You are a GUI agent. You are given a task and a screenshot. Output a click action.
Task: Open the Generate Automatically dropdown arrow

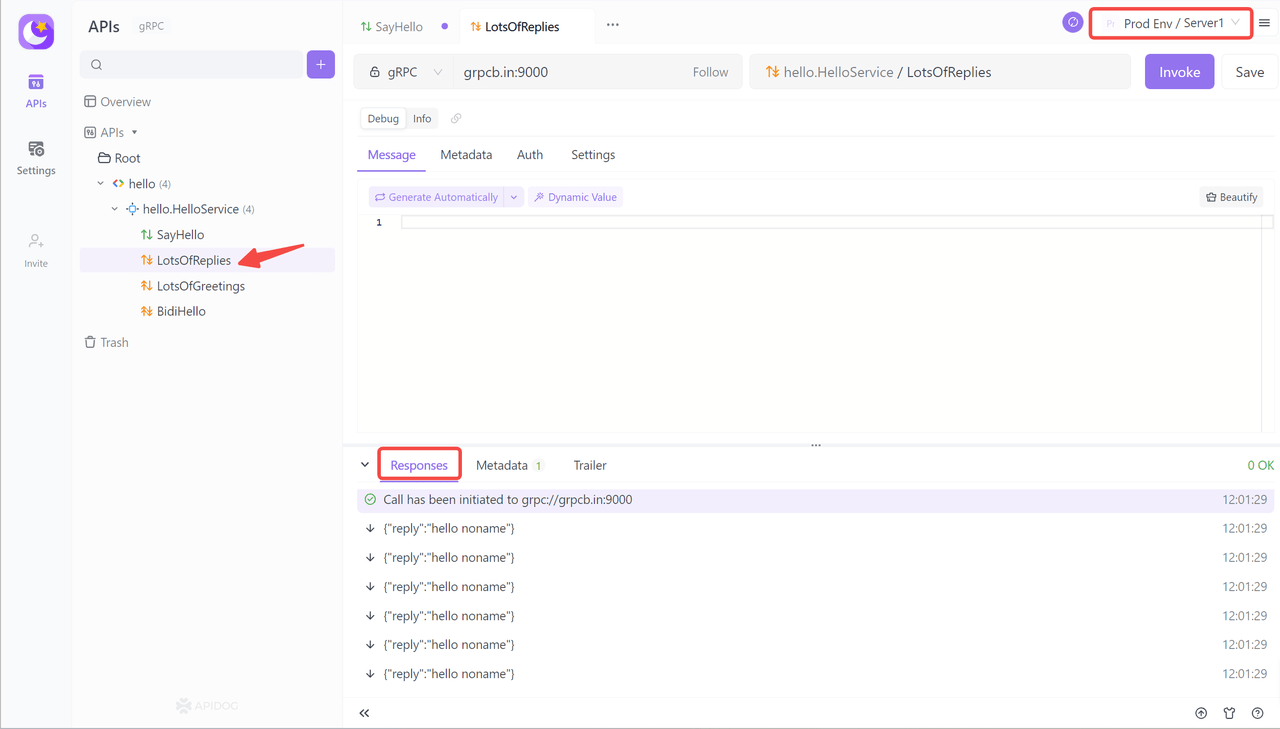click(x=513, y=196)
